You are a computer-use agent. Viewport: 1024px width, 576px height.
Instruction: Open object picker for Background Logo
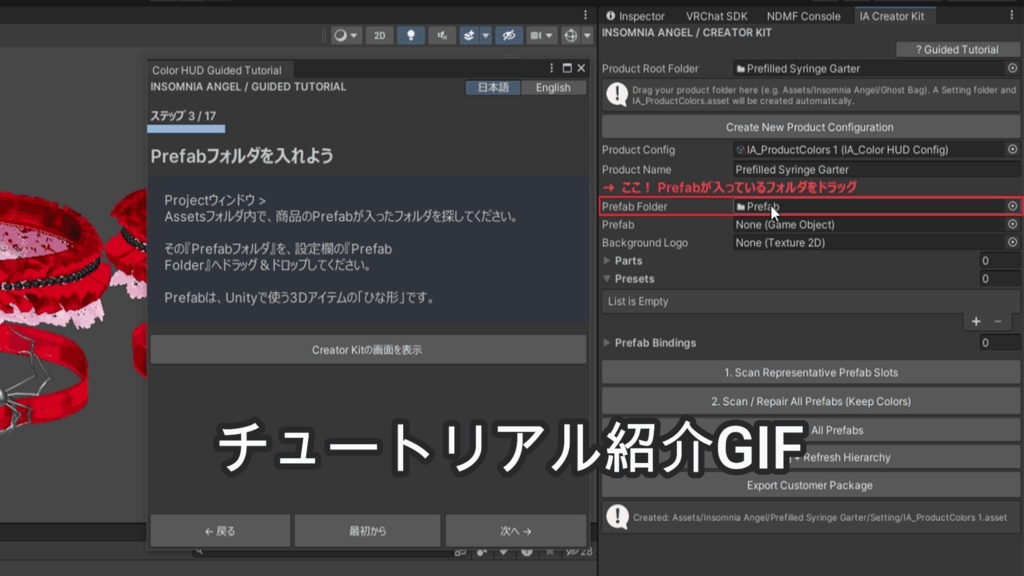[1012, 242]
